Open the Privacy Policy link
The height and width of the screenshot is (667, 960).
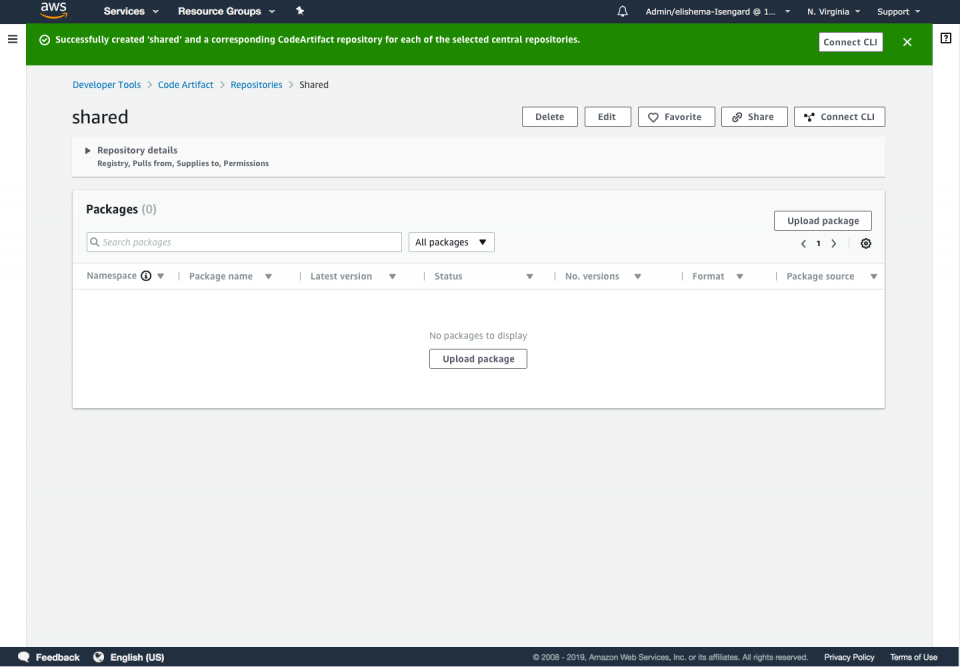pos(849,657)
